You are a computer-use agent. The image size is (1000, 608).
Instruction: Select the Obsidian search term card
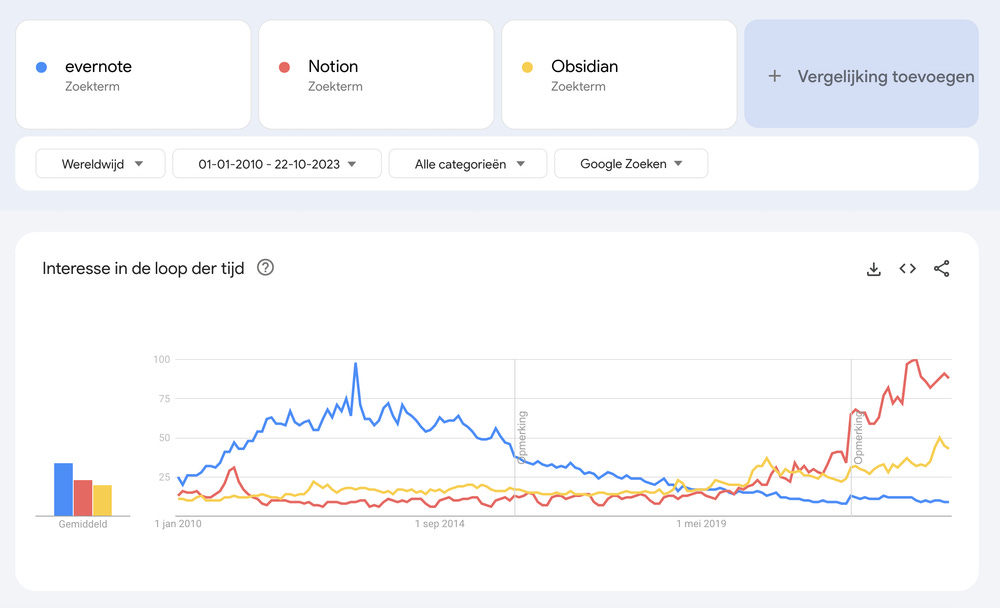619,75
